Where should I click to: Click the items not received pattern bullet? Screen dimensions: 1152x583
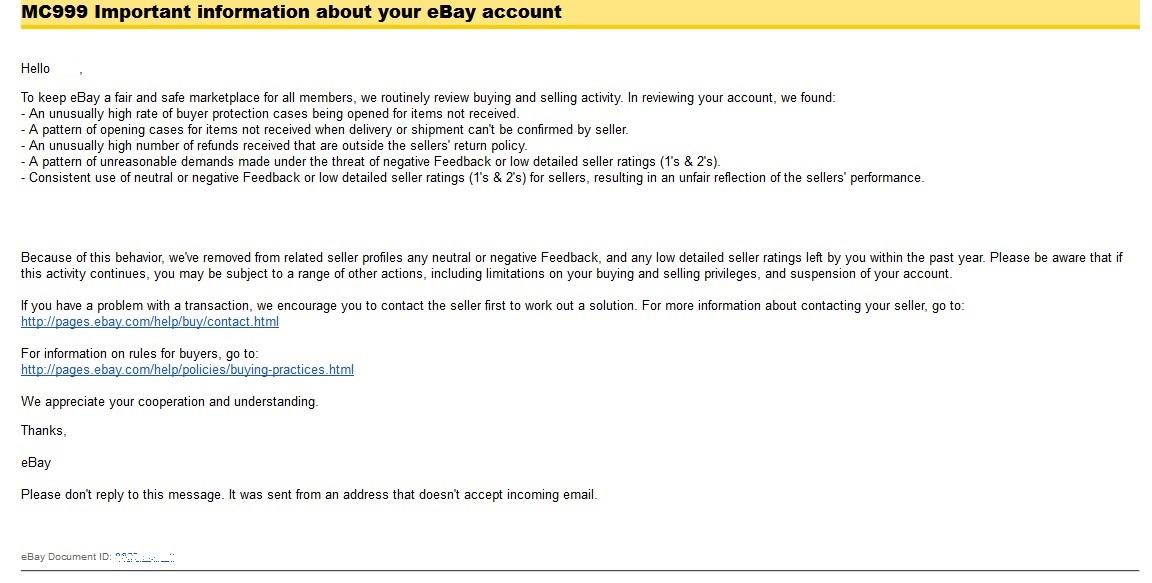[x=325, y=130]
